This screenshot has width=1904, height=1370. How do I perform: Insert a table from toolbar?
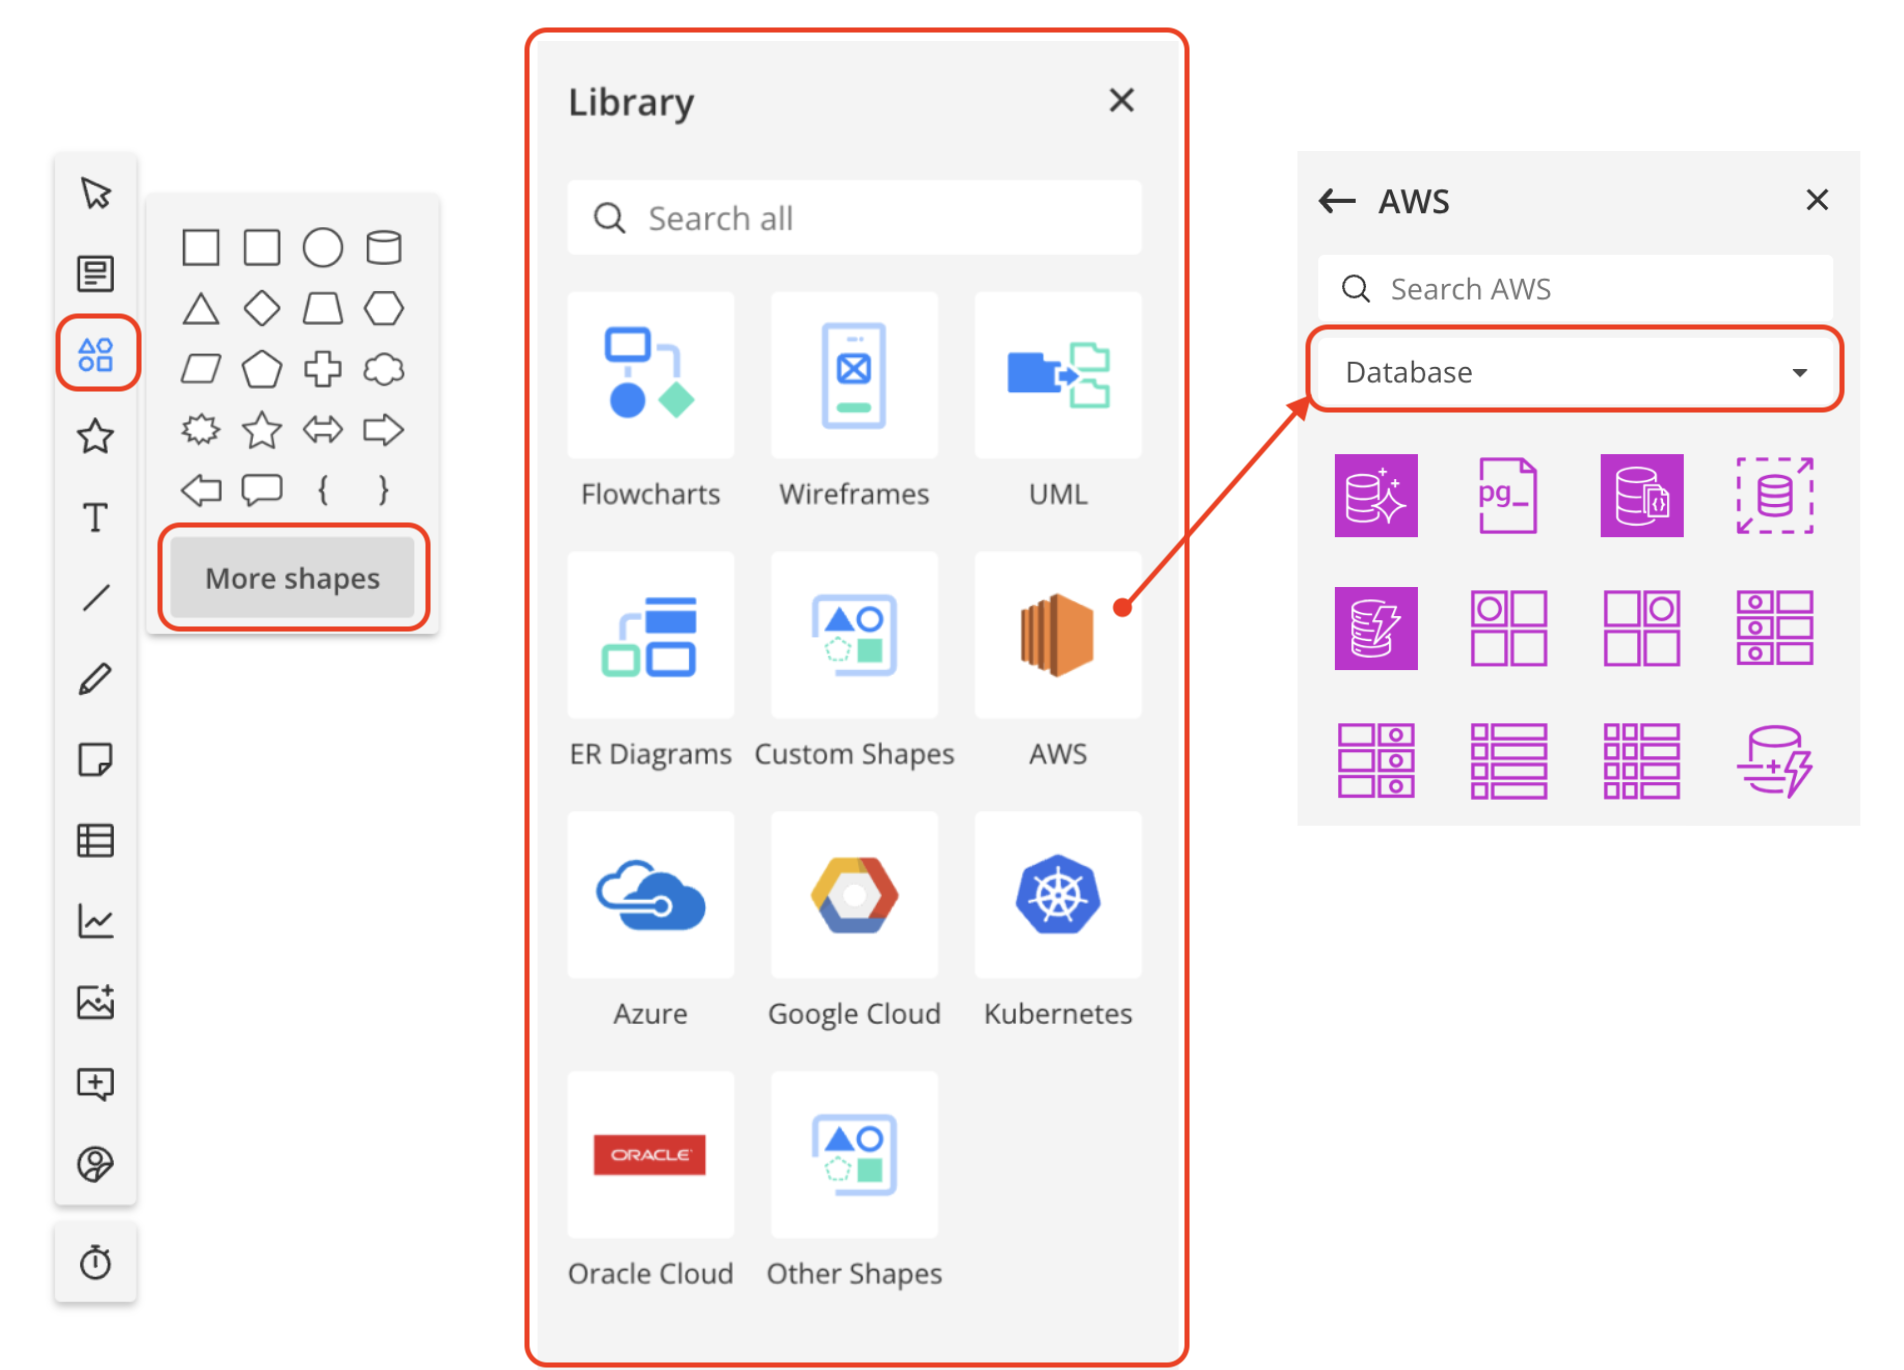pyautogui.click(x=96, y=841)
